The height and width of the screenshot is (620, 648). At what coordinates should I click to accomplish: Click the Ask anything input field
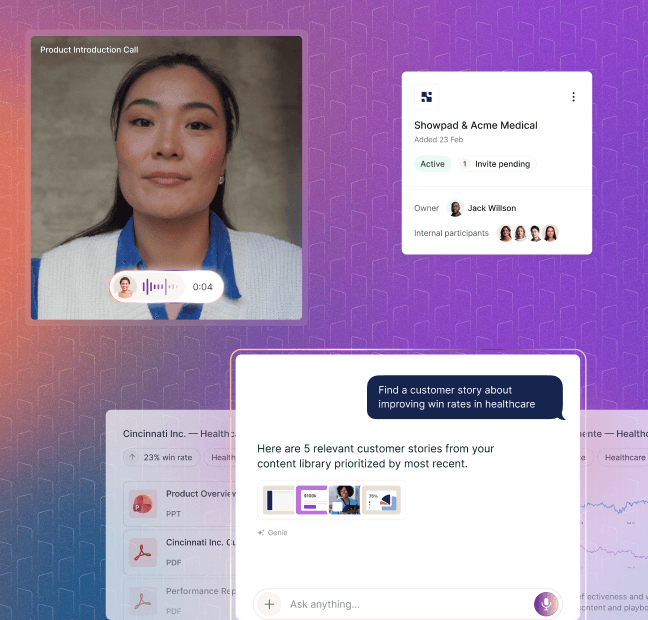[x=408, y=604]
